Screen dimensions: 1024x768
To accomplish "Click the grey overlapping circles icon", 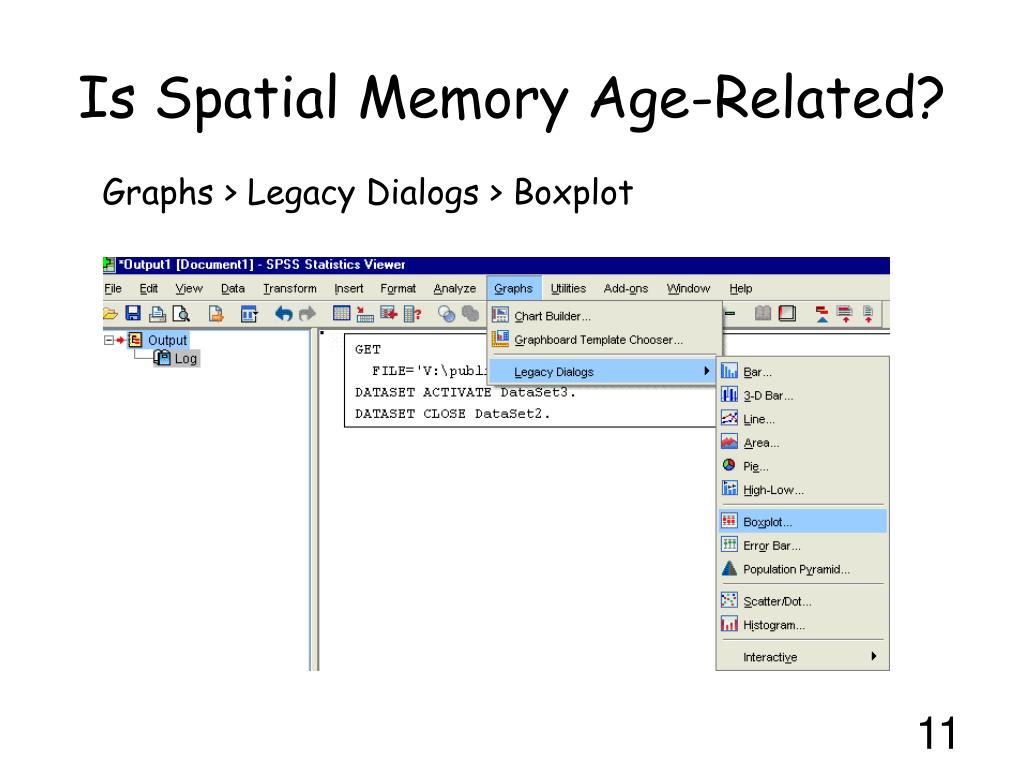I will coord(470,314).
